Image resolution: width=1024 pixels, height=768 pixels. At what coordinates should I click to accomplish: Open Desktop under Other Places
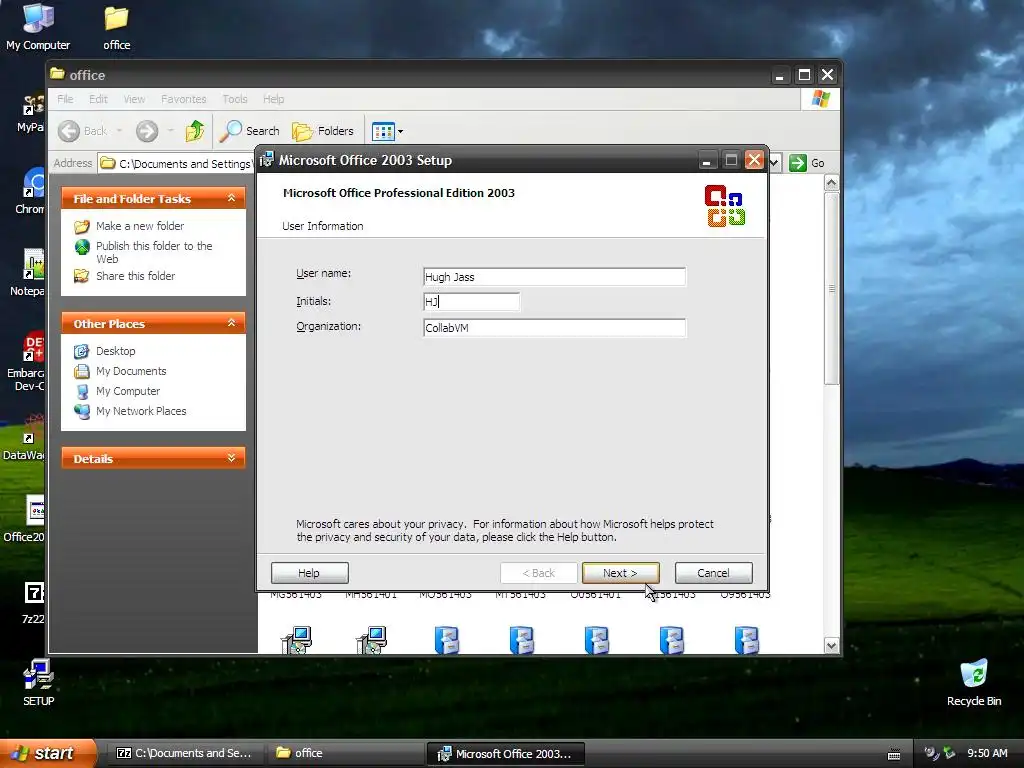click(116, 351)
